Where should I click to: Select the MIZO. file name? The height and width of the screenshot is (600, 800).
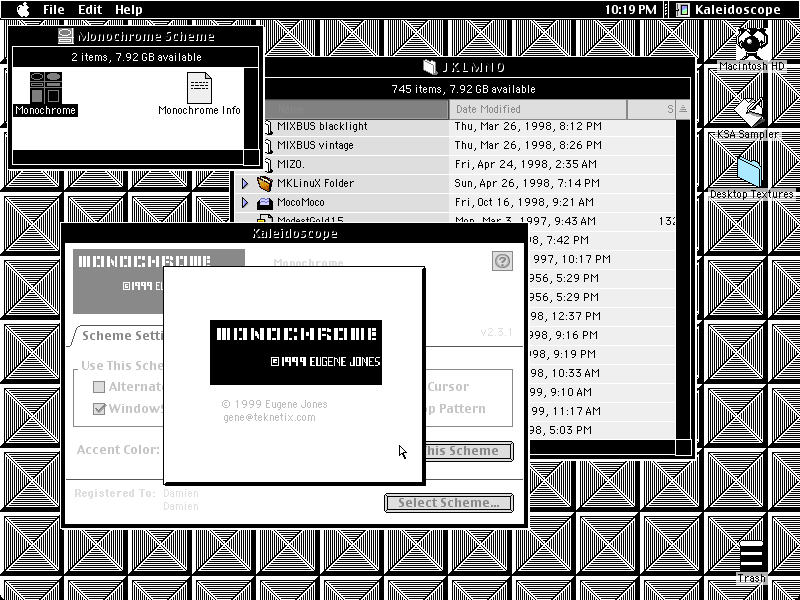pos(291,164)
